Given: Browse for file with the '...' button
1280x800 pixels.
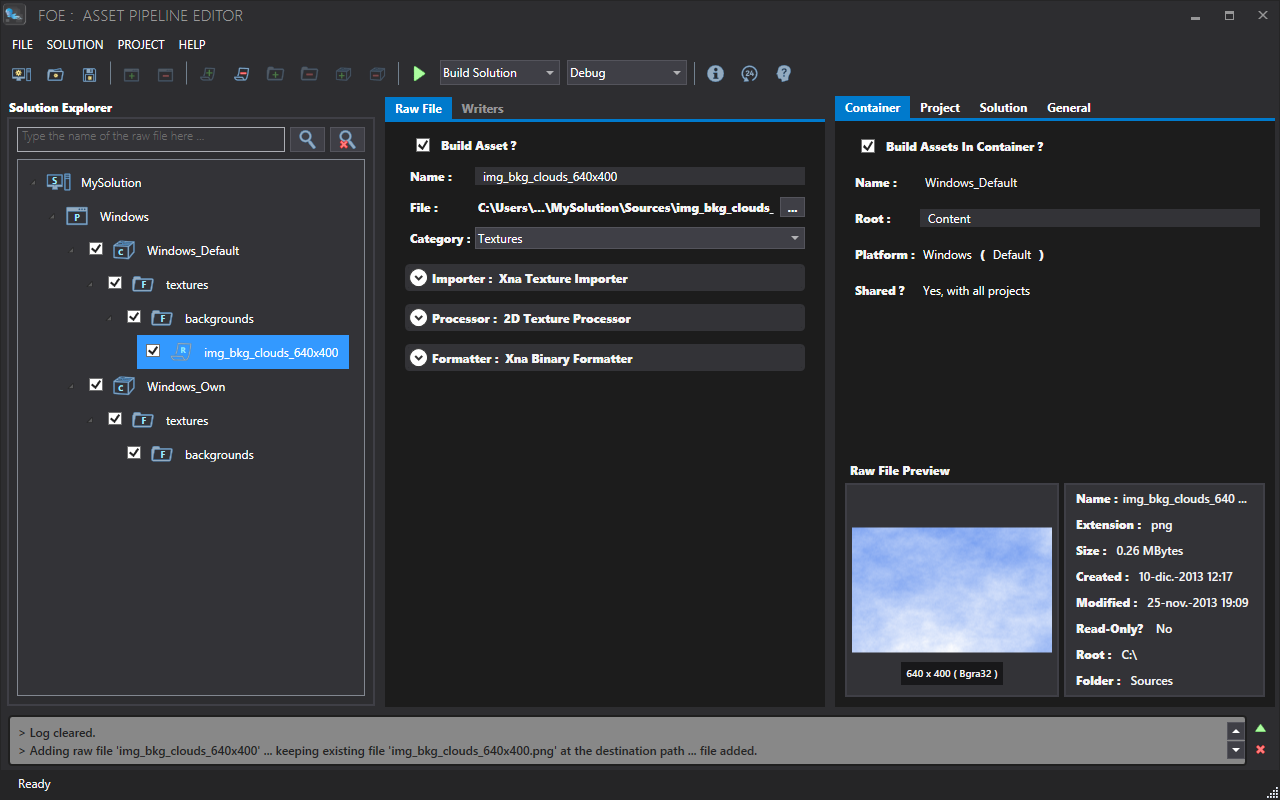Looking at the screenshot, I should tap(792, 208).
